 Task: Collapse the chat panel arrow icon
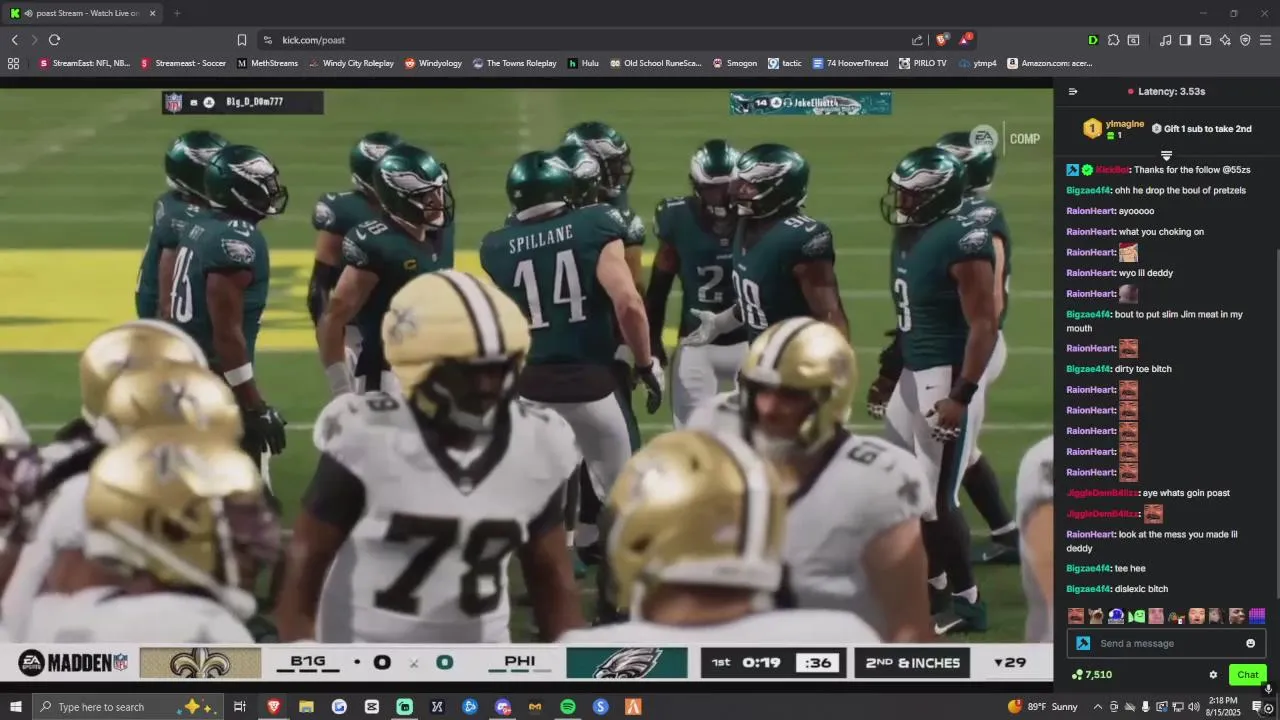pyautogui.click(x=1073, y=91)
